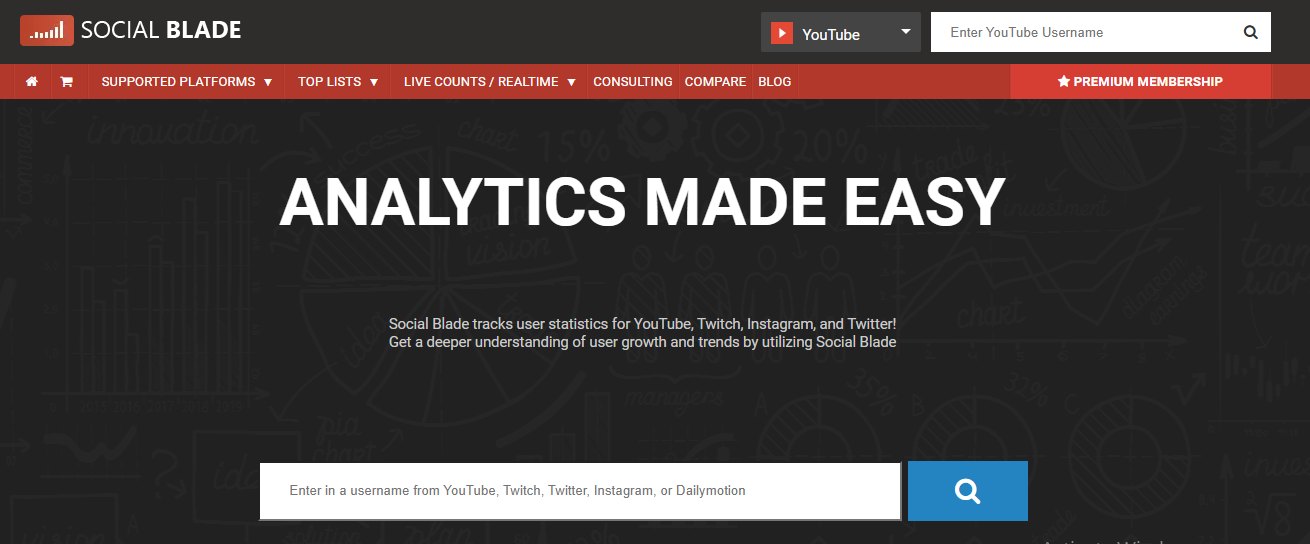This screenshot has width=1310, height=544.
Task: Click the star icon beside Premium Membership
Action: pyautogui.click(x=1063, y=82)
